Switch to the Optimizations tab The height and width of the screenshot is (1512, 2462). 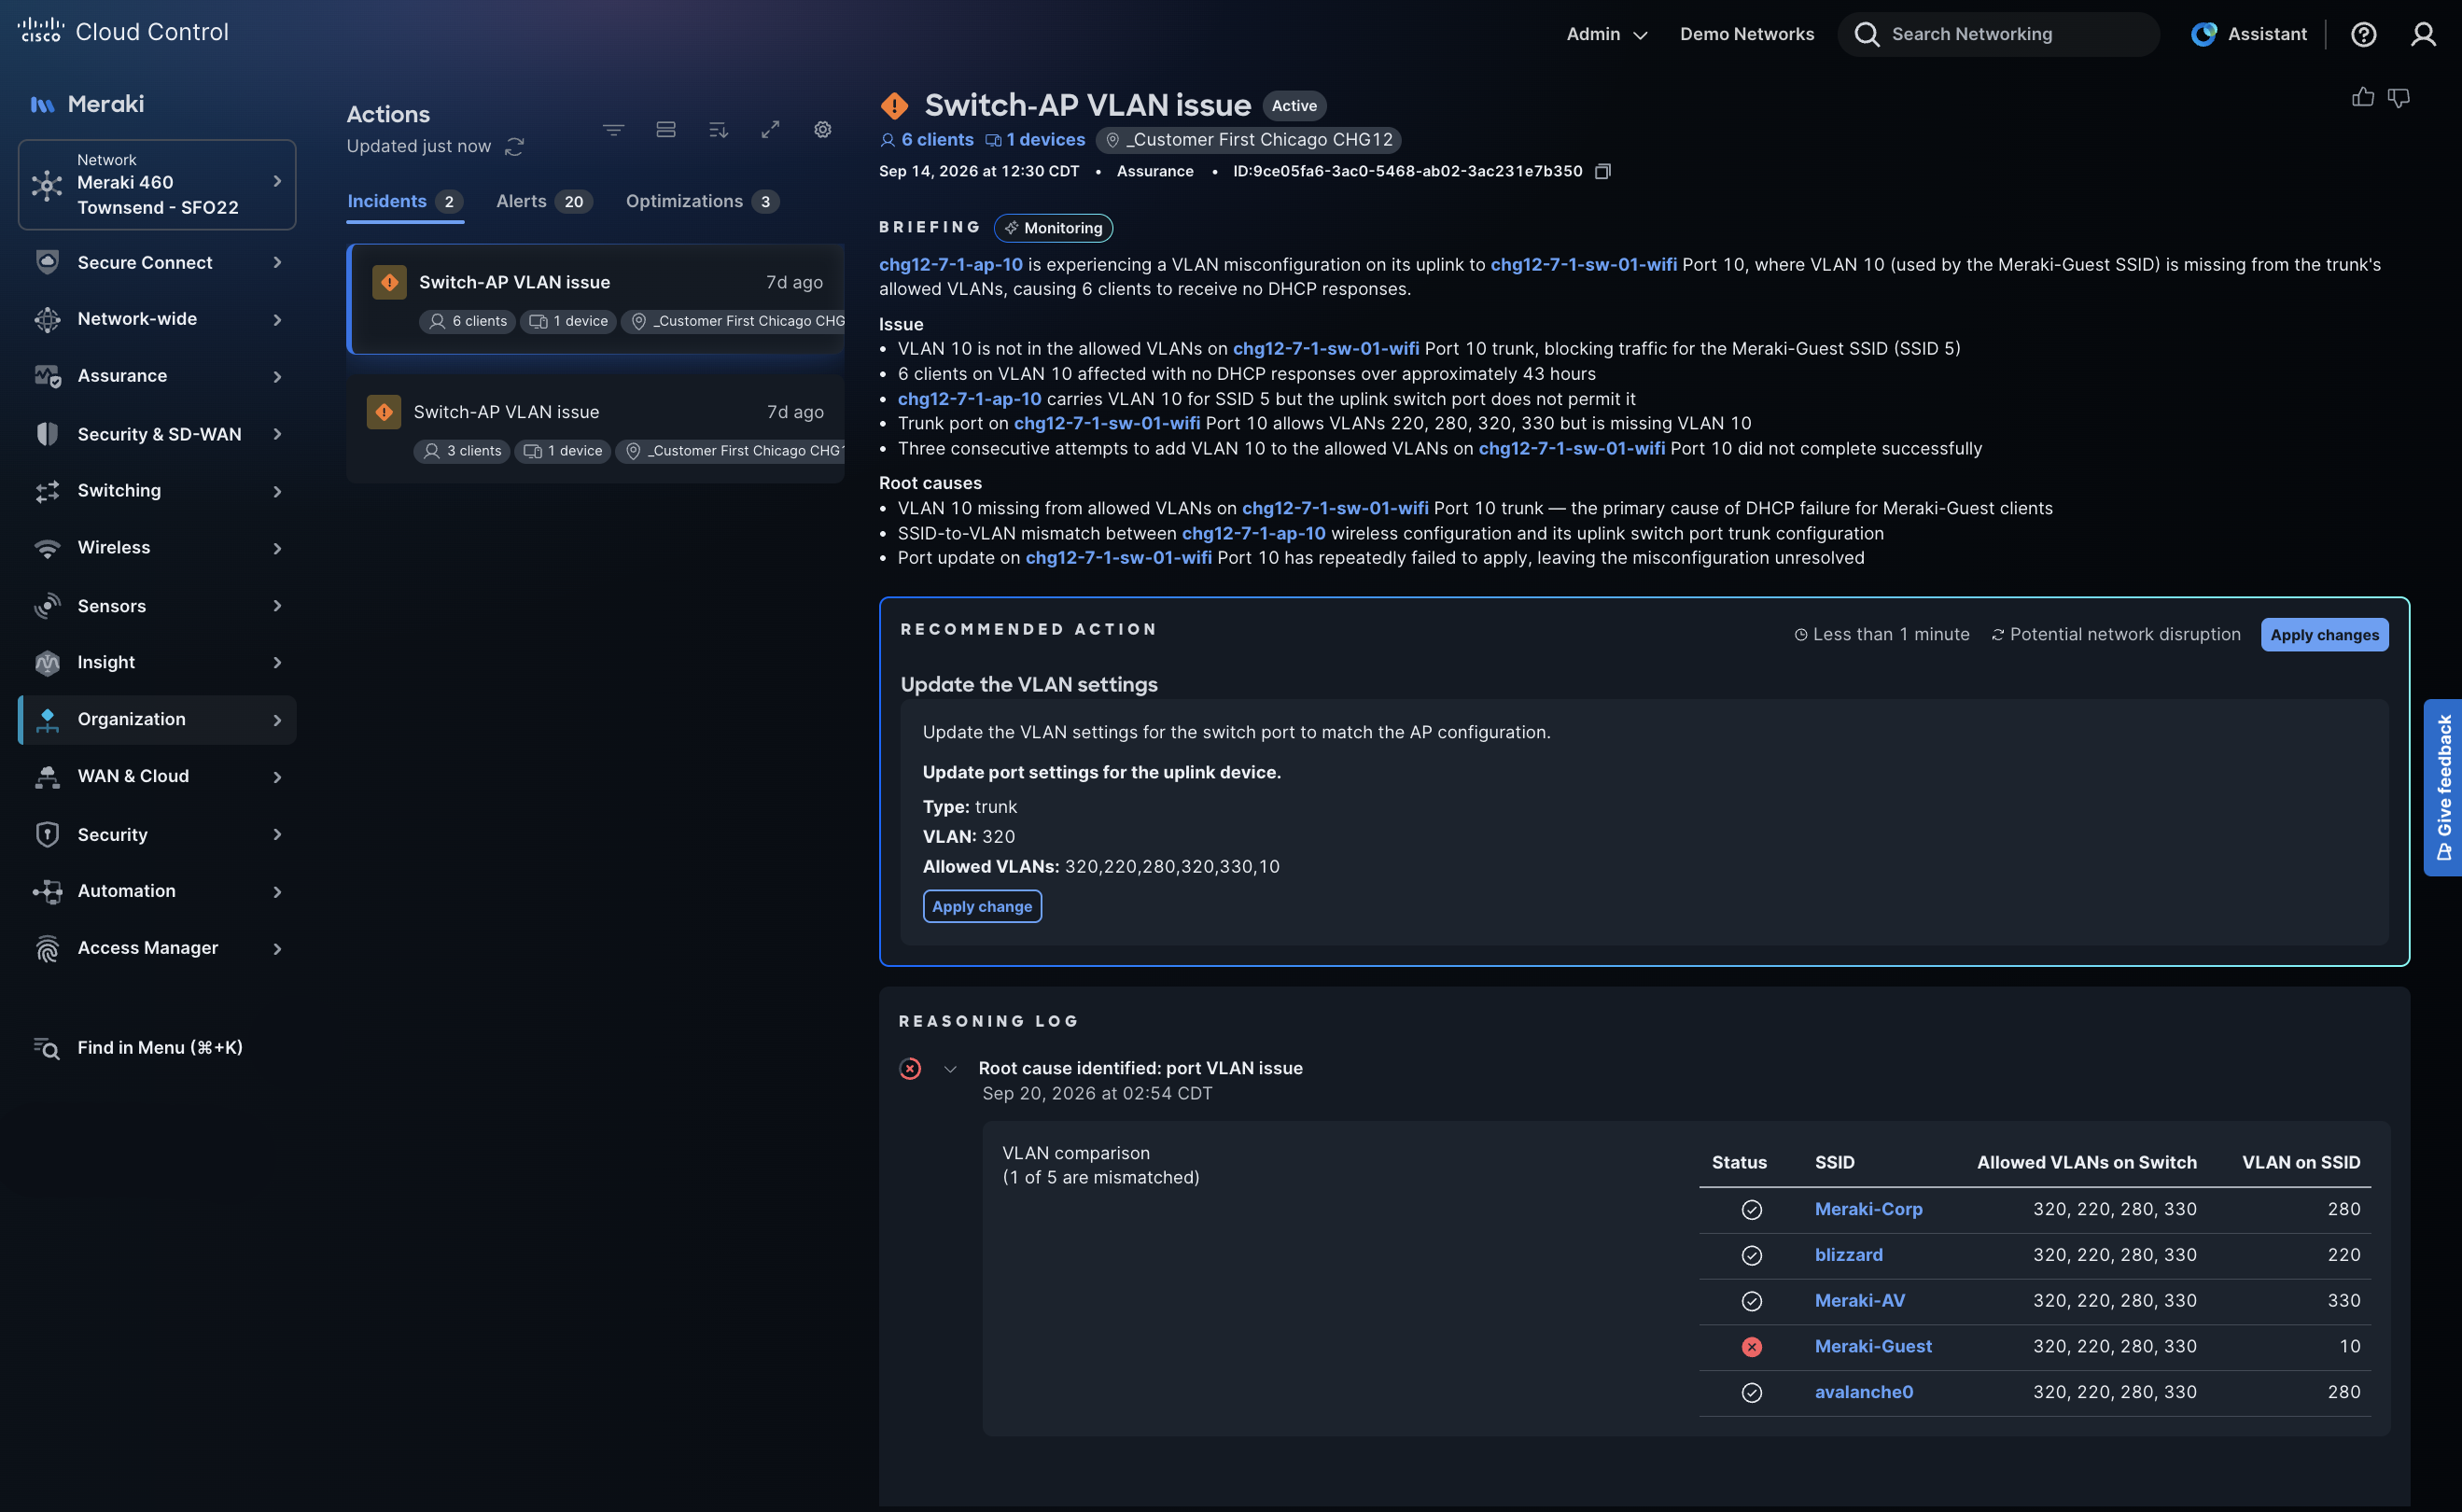point(702,201)
